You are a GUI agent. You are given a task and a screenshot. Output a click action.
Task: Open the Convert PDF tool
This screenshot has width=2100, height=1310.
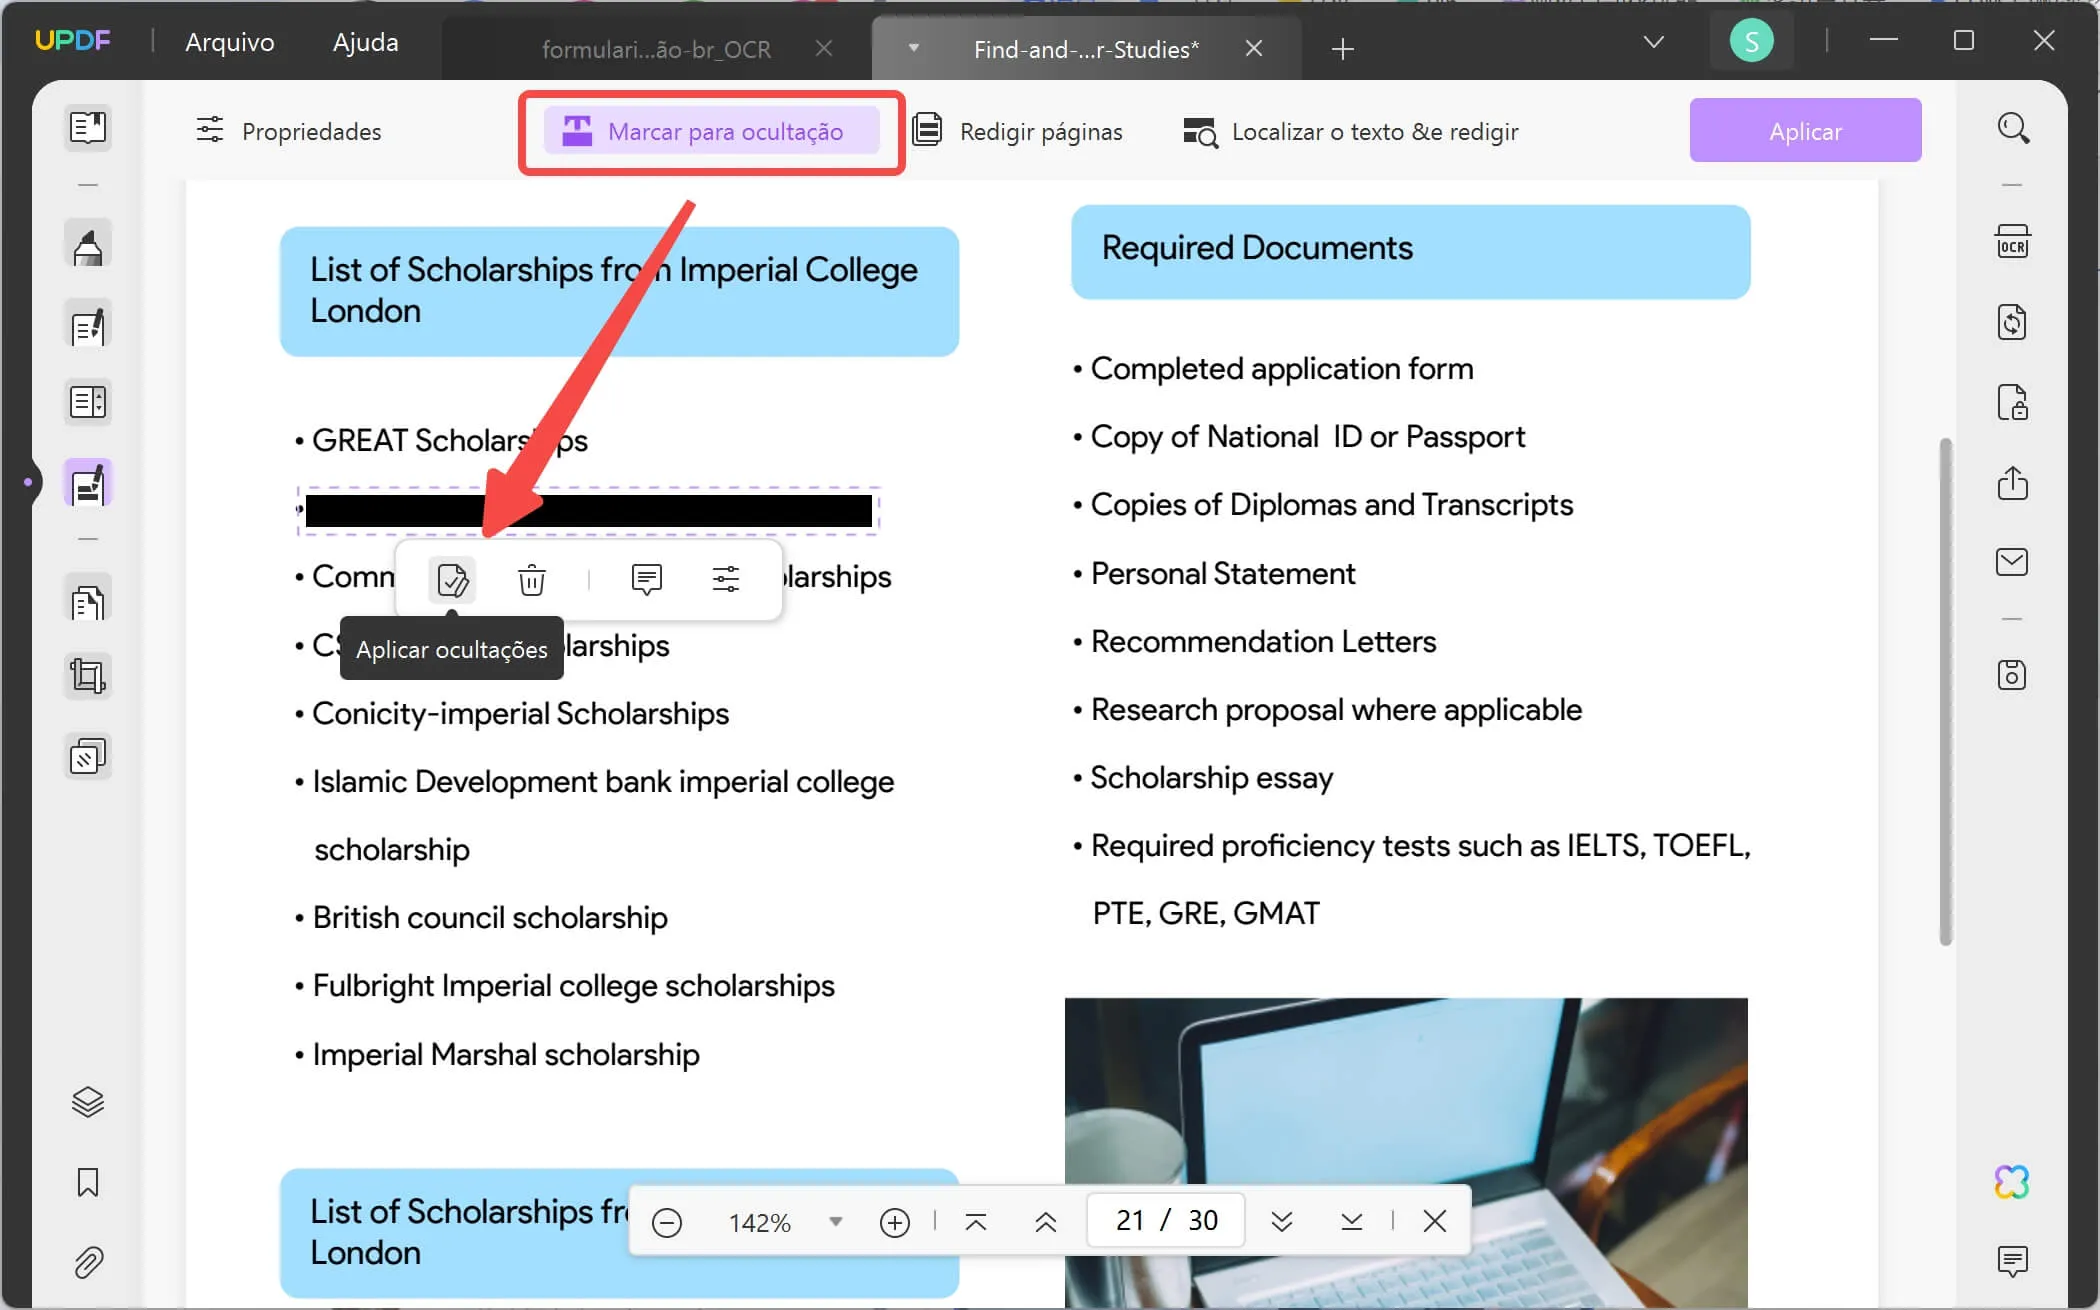point(2013,323)
